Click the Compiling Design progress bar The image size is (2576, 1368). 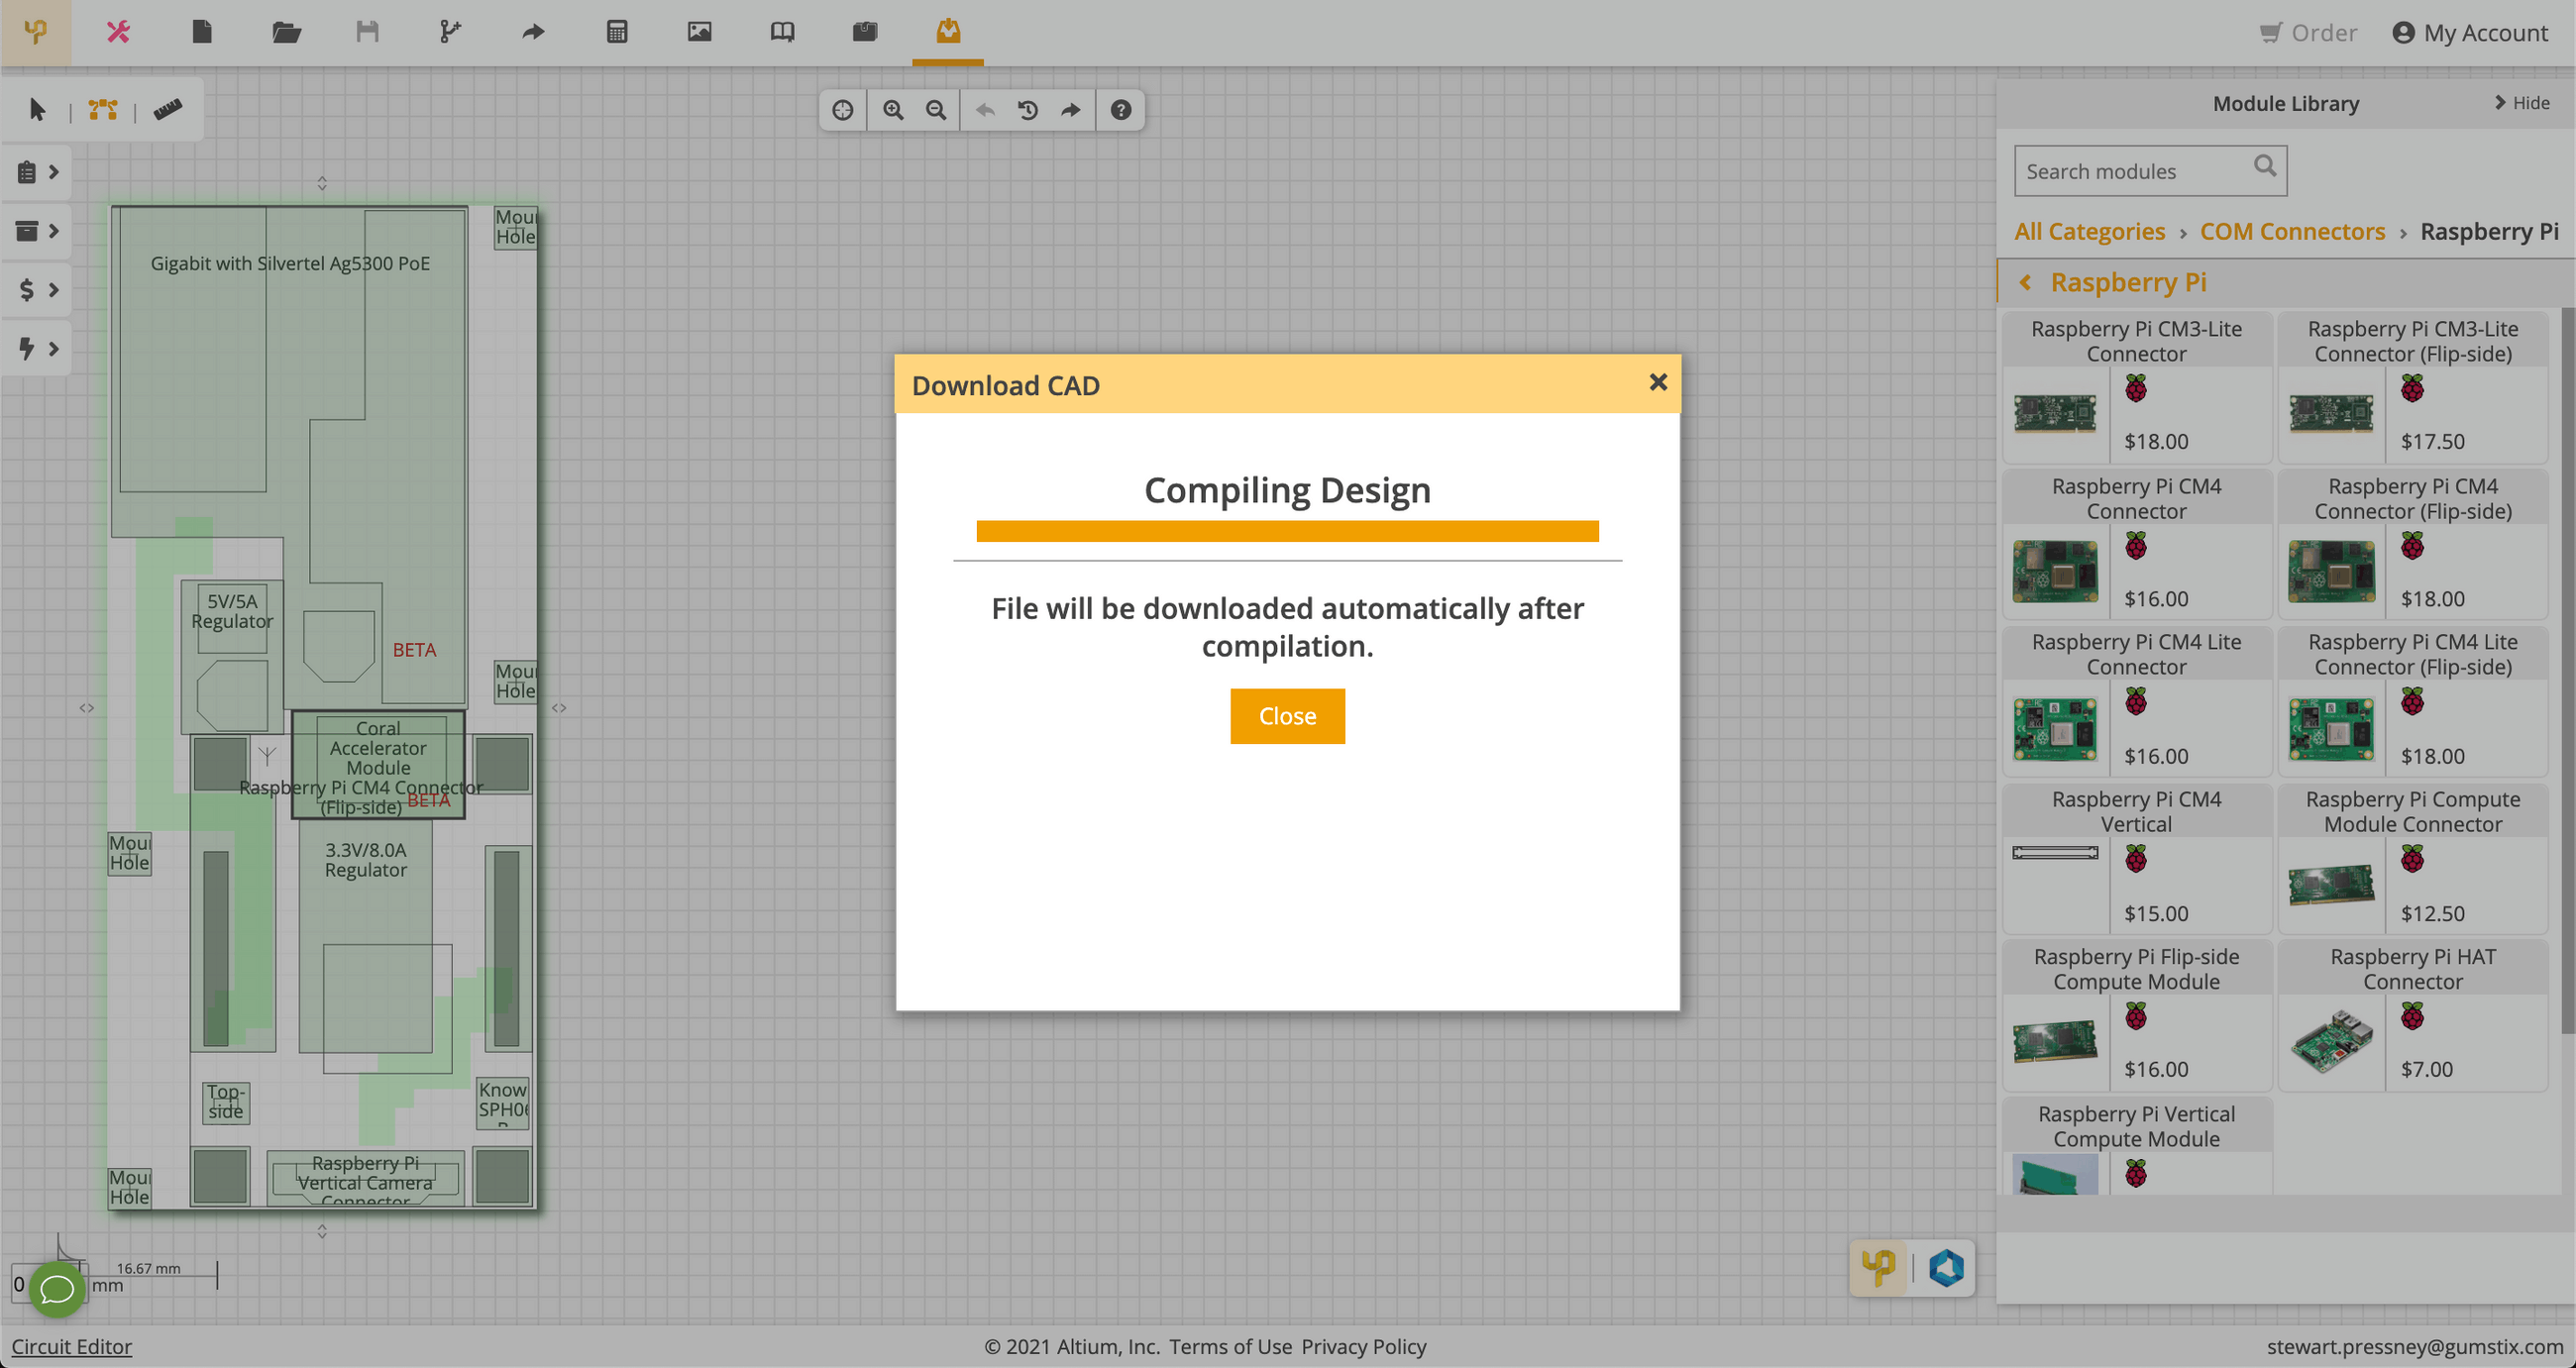(1287, 531)
